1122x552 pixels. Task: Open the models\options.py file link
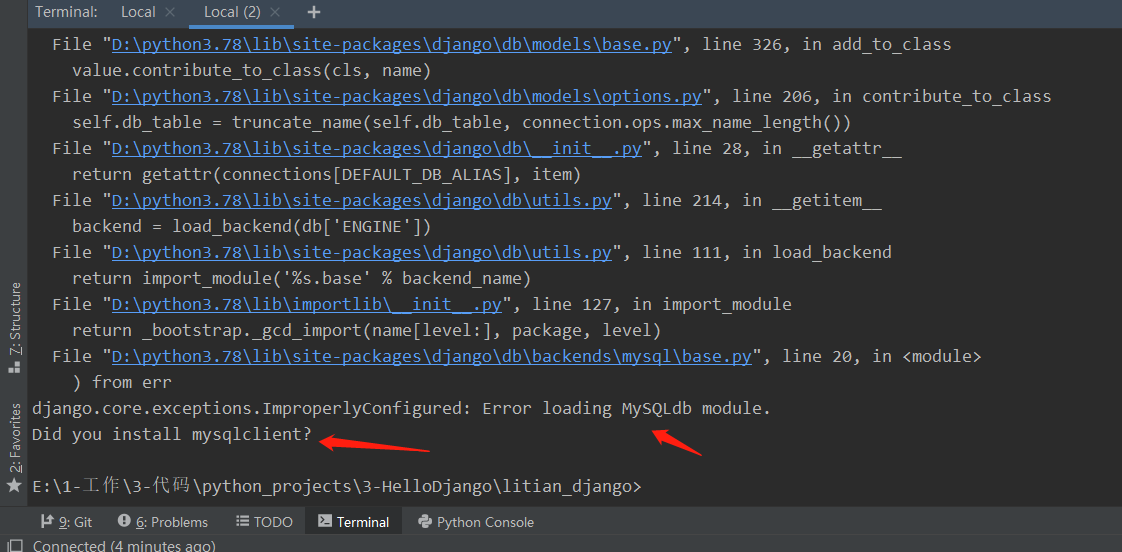(x=406, y=96)
